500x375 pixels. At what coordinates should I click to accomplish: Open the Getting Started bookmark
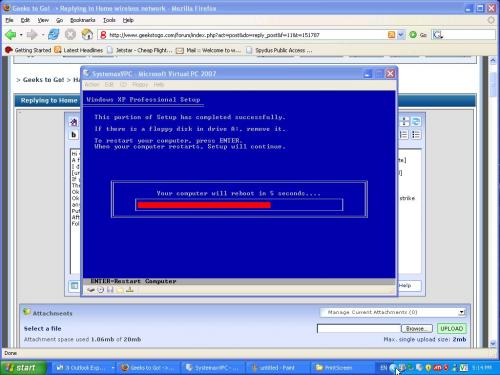click(x=28, y=50)
